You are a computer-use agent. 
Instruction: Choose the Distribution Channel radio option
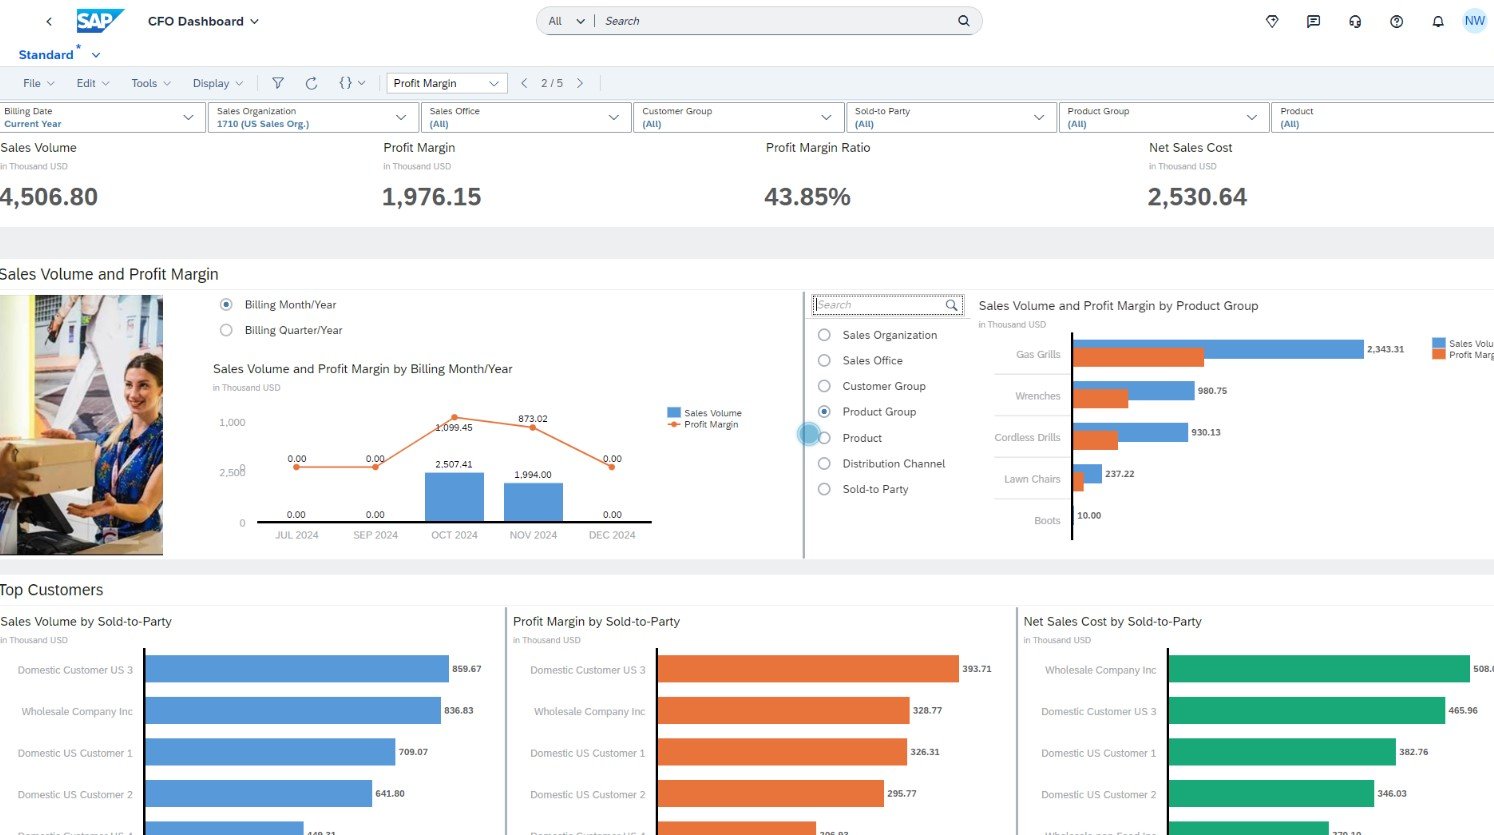point(824,464)
